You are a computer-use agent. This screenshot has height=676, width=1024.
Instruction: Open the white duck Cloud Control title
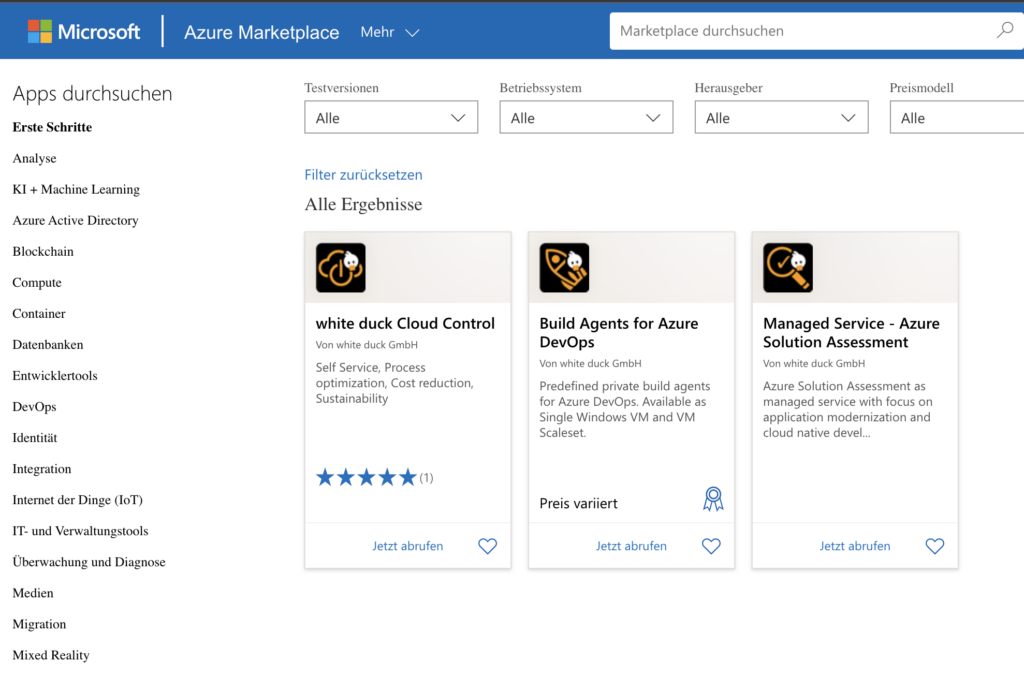(x=405, y=323)
